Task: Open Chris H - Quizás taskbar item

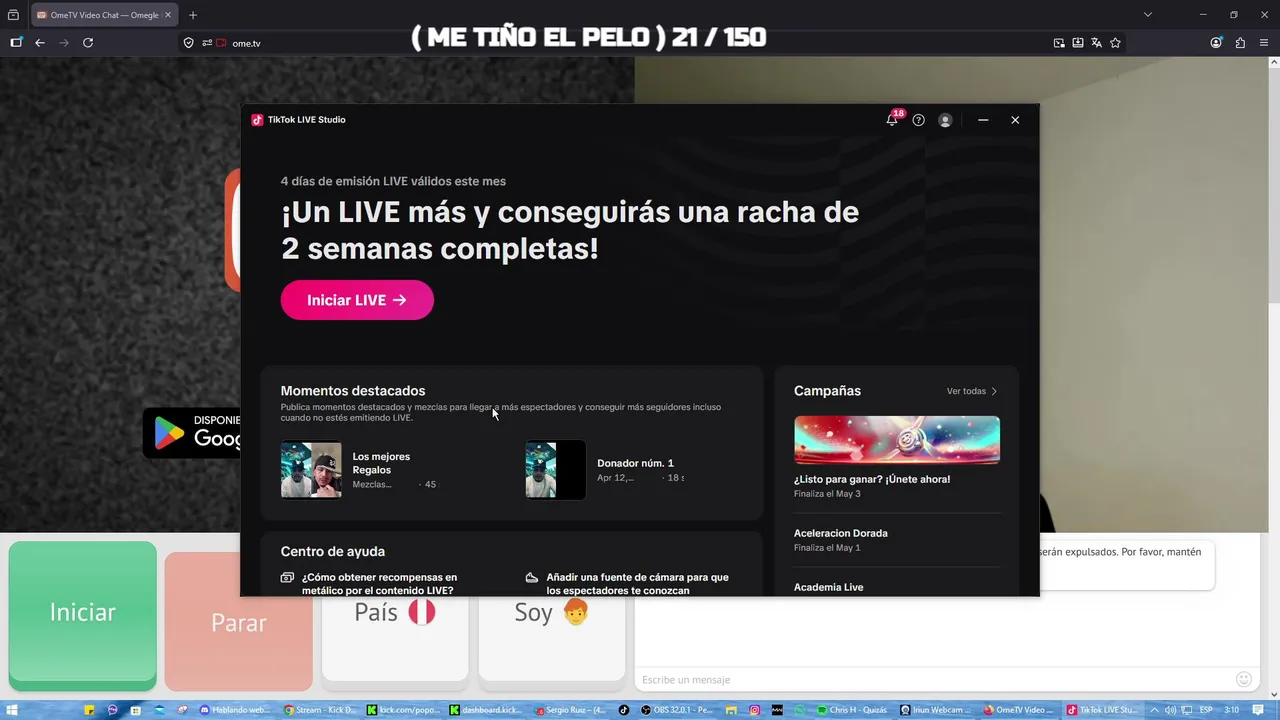Action: point(853,710)
